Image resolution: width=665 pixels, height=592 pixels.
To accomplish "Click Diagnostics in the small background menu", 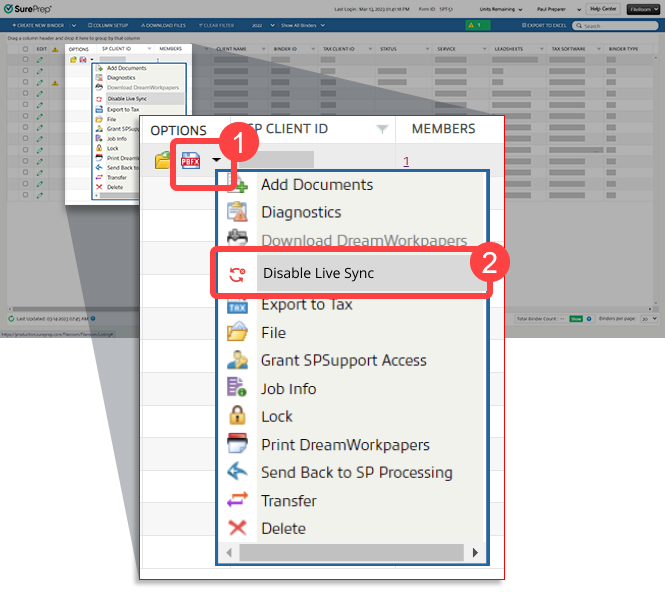I will (121, 78).
